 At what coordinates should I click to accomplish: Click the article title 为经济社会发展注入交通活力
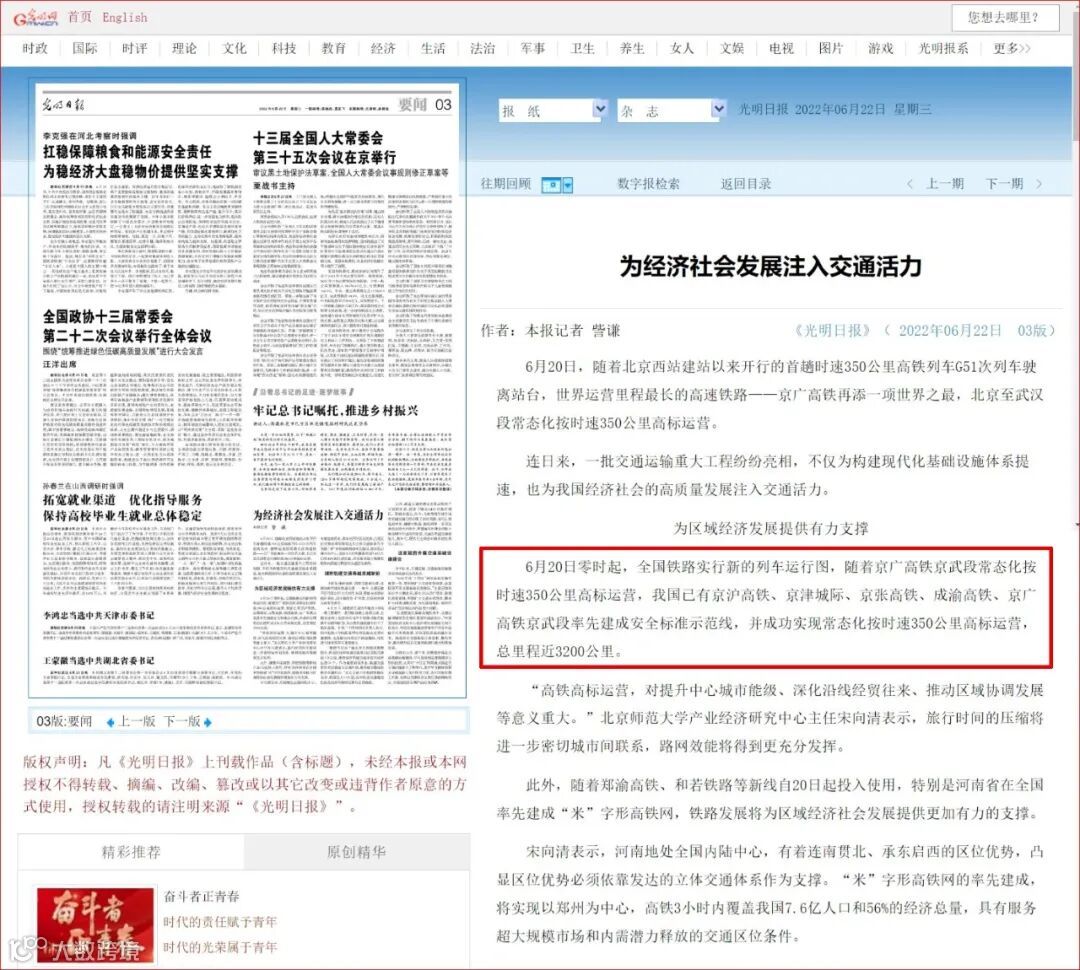click(770, 266)
